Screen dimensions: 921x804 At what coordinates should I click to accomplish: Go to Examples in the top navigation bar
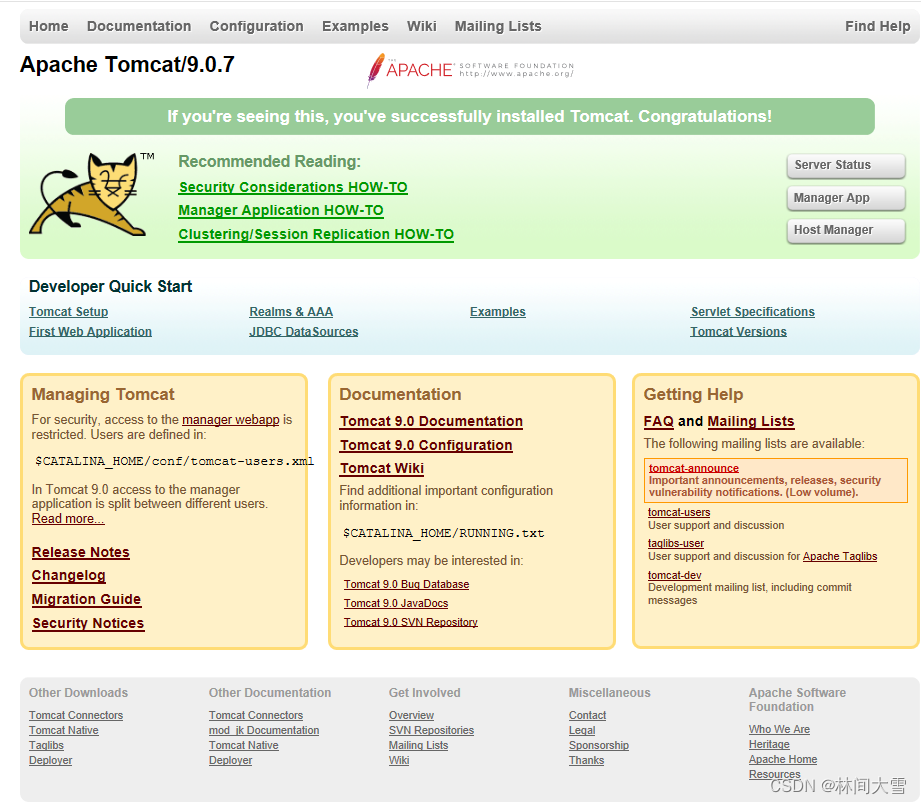tap(355, 26)
